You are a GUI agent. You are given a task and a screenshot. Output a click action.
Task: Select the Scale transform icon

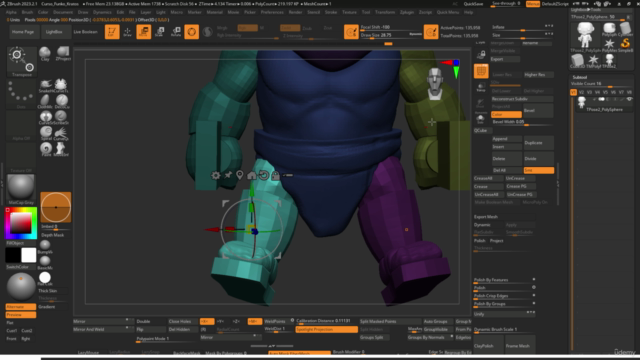coord(160,32)
